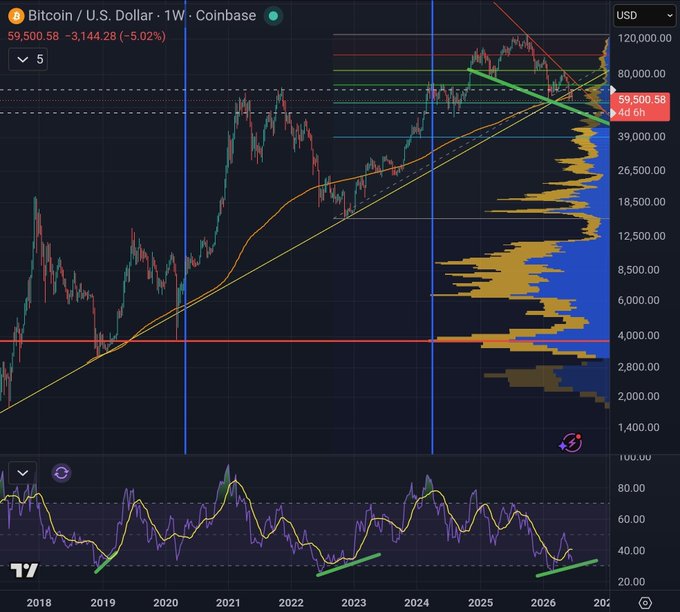680x612 pixels.
Task: Click the 4,000.00 price scale label
Action: coord(638,335)
